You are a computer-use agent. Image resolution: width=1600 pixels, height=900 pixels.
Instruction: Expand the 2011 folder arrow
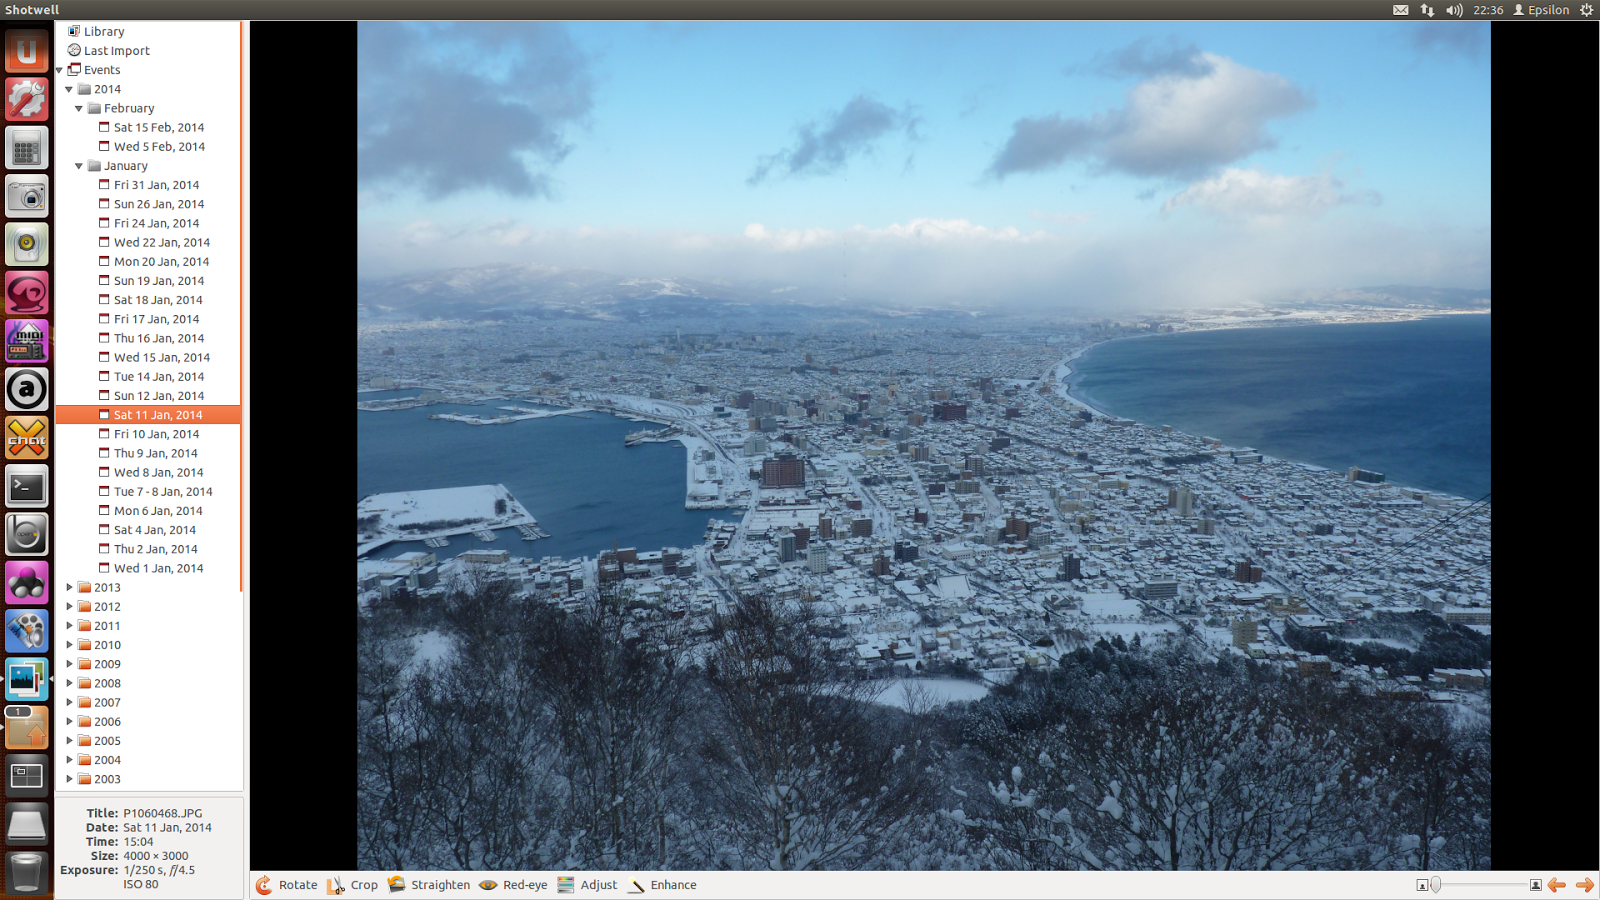[x=69, y=626]
